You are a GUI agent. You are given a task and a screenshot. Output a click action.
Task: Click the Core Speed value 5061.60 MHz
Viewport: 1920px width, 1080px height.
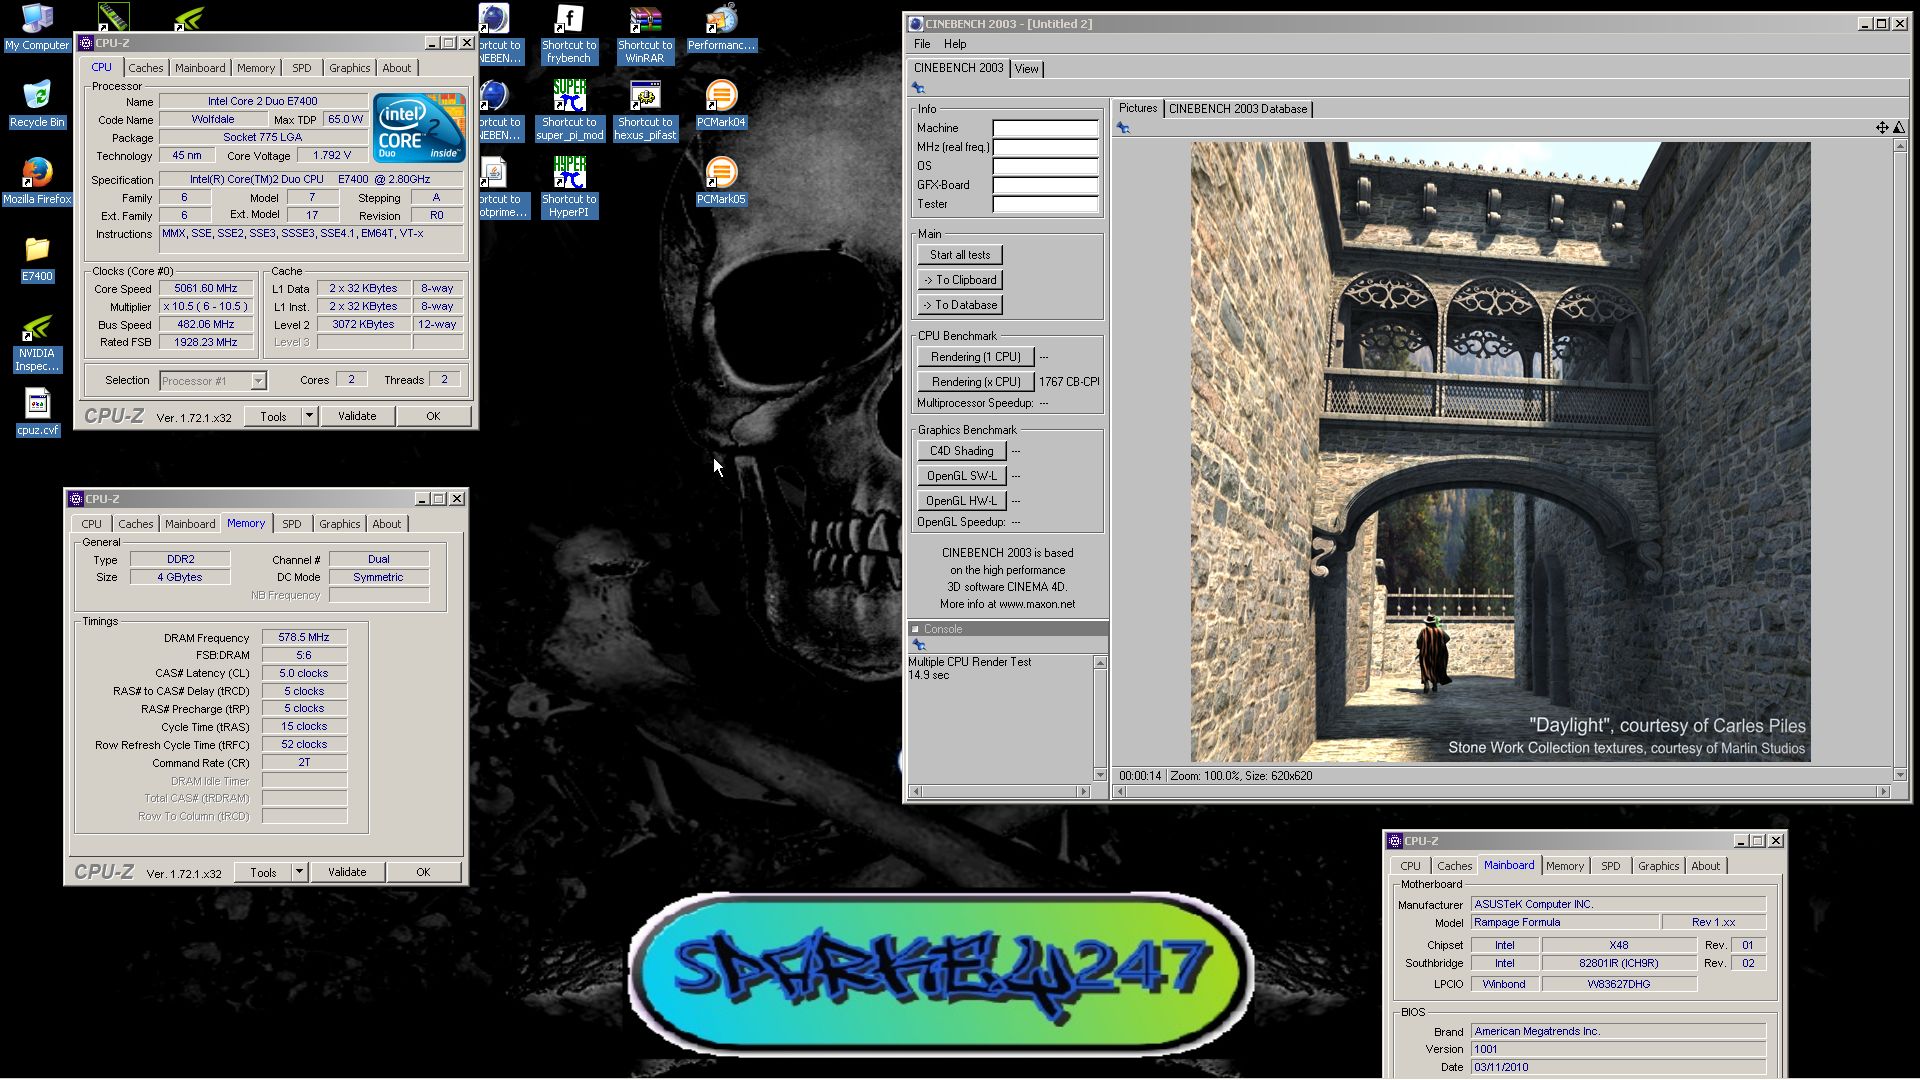[x=206, y=288]
